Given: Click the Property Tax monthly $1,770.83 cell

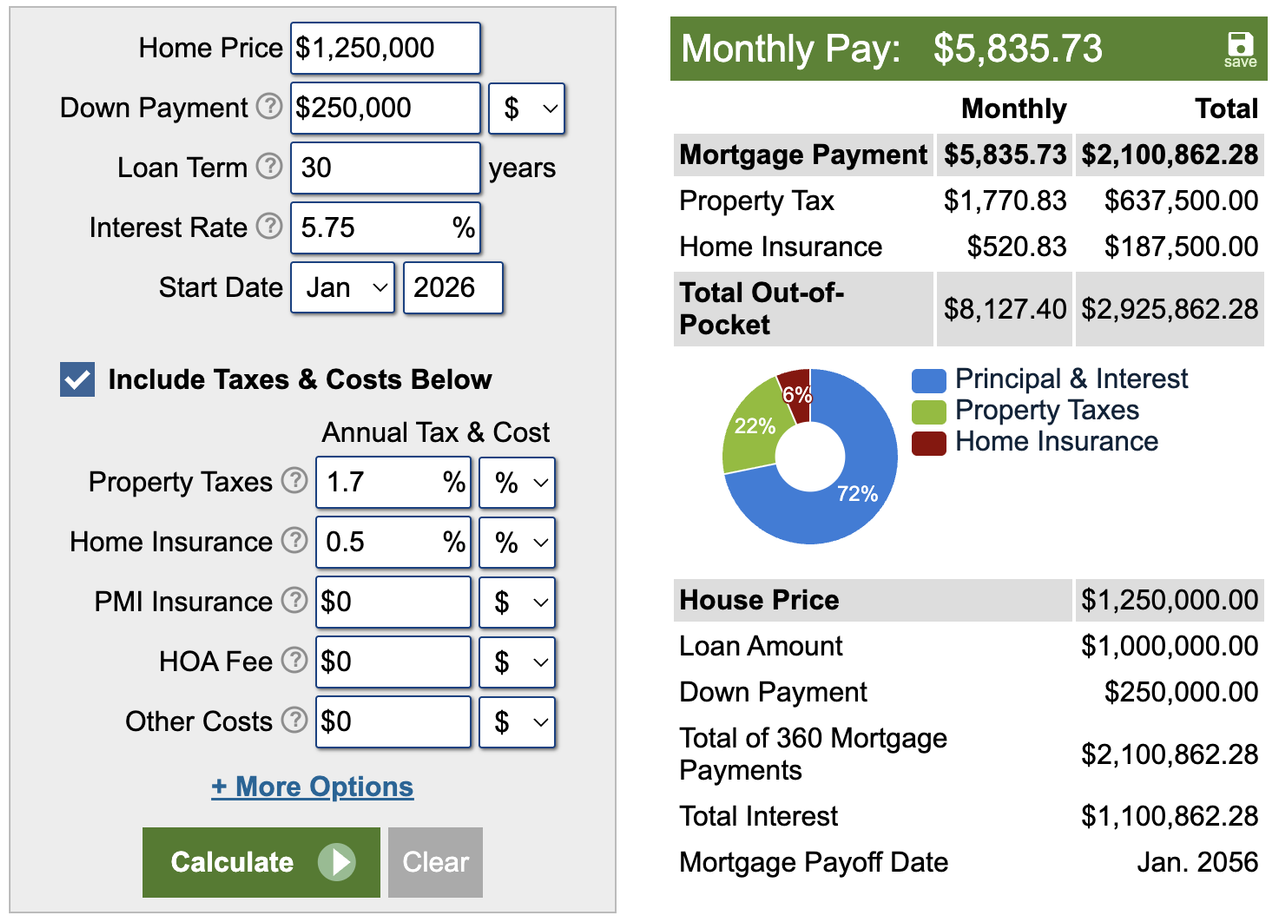Looking at the screenshot, I should (x=1005, y=201).
